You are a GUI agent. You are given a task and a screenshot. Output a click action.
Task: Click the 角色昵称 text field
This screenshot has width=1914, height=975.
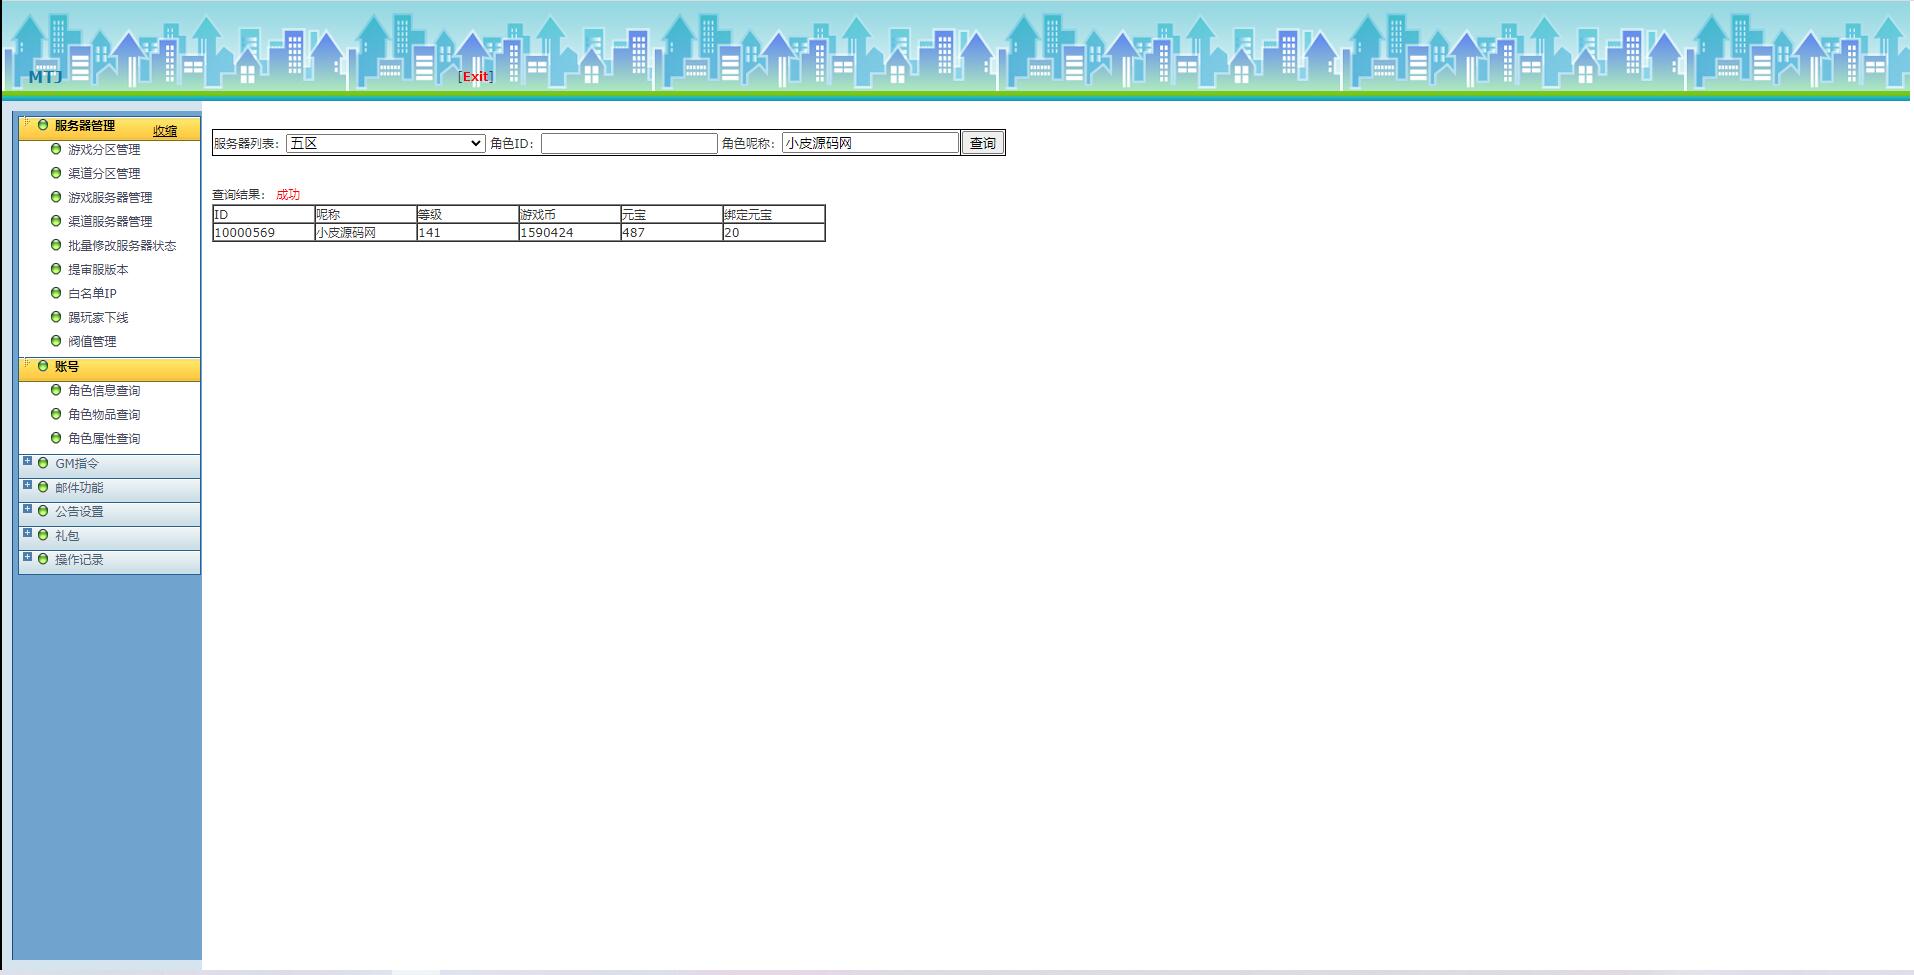pos(870,143)
